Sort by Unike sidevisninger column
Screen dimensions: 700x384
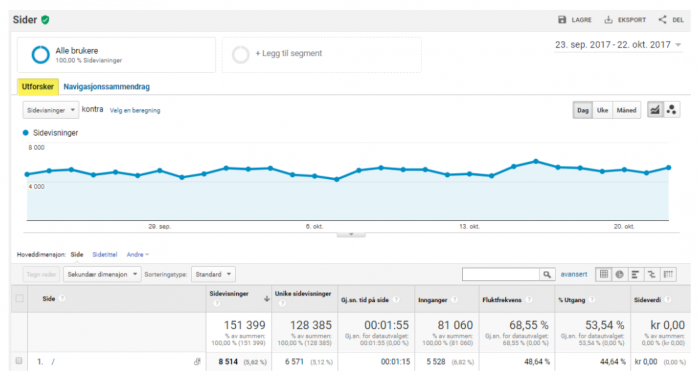(303, 294)
